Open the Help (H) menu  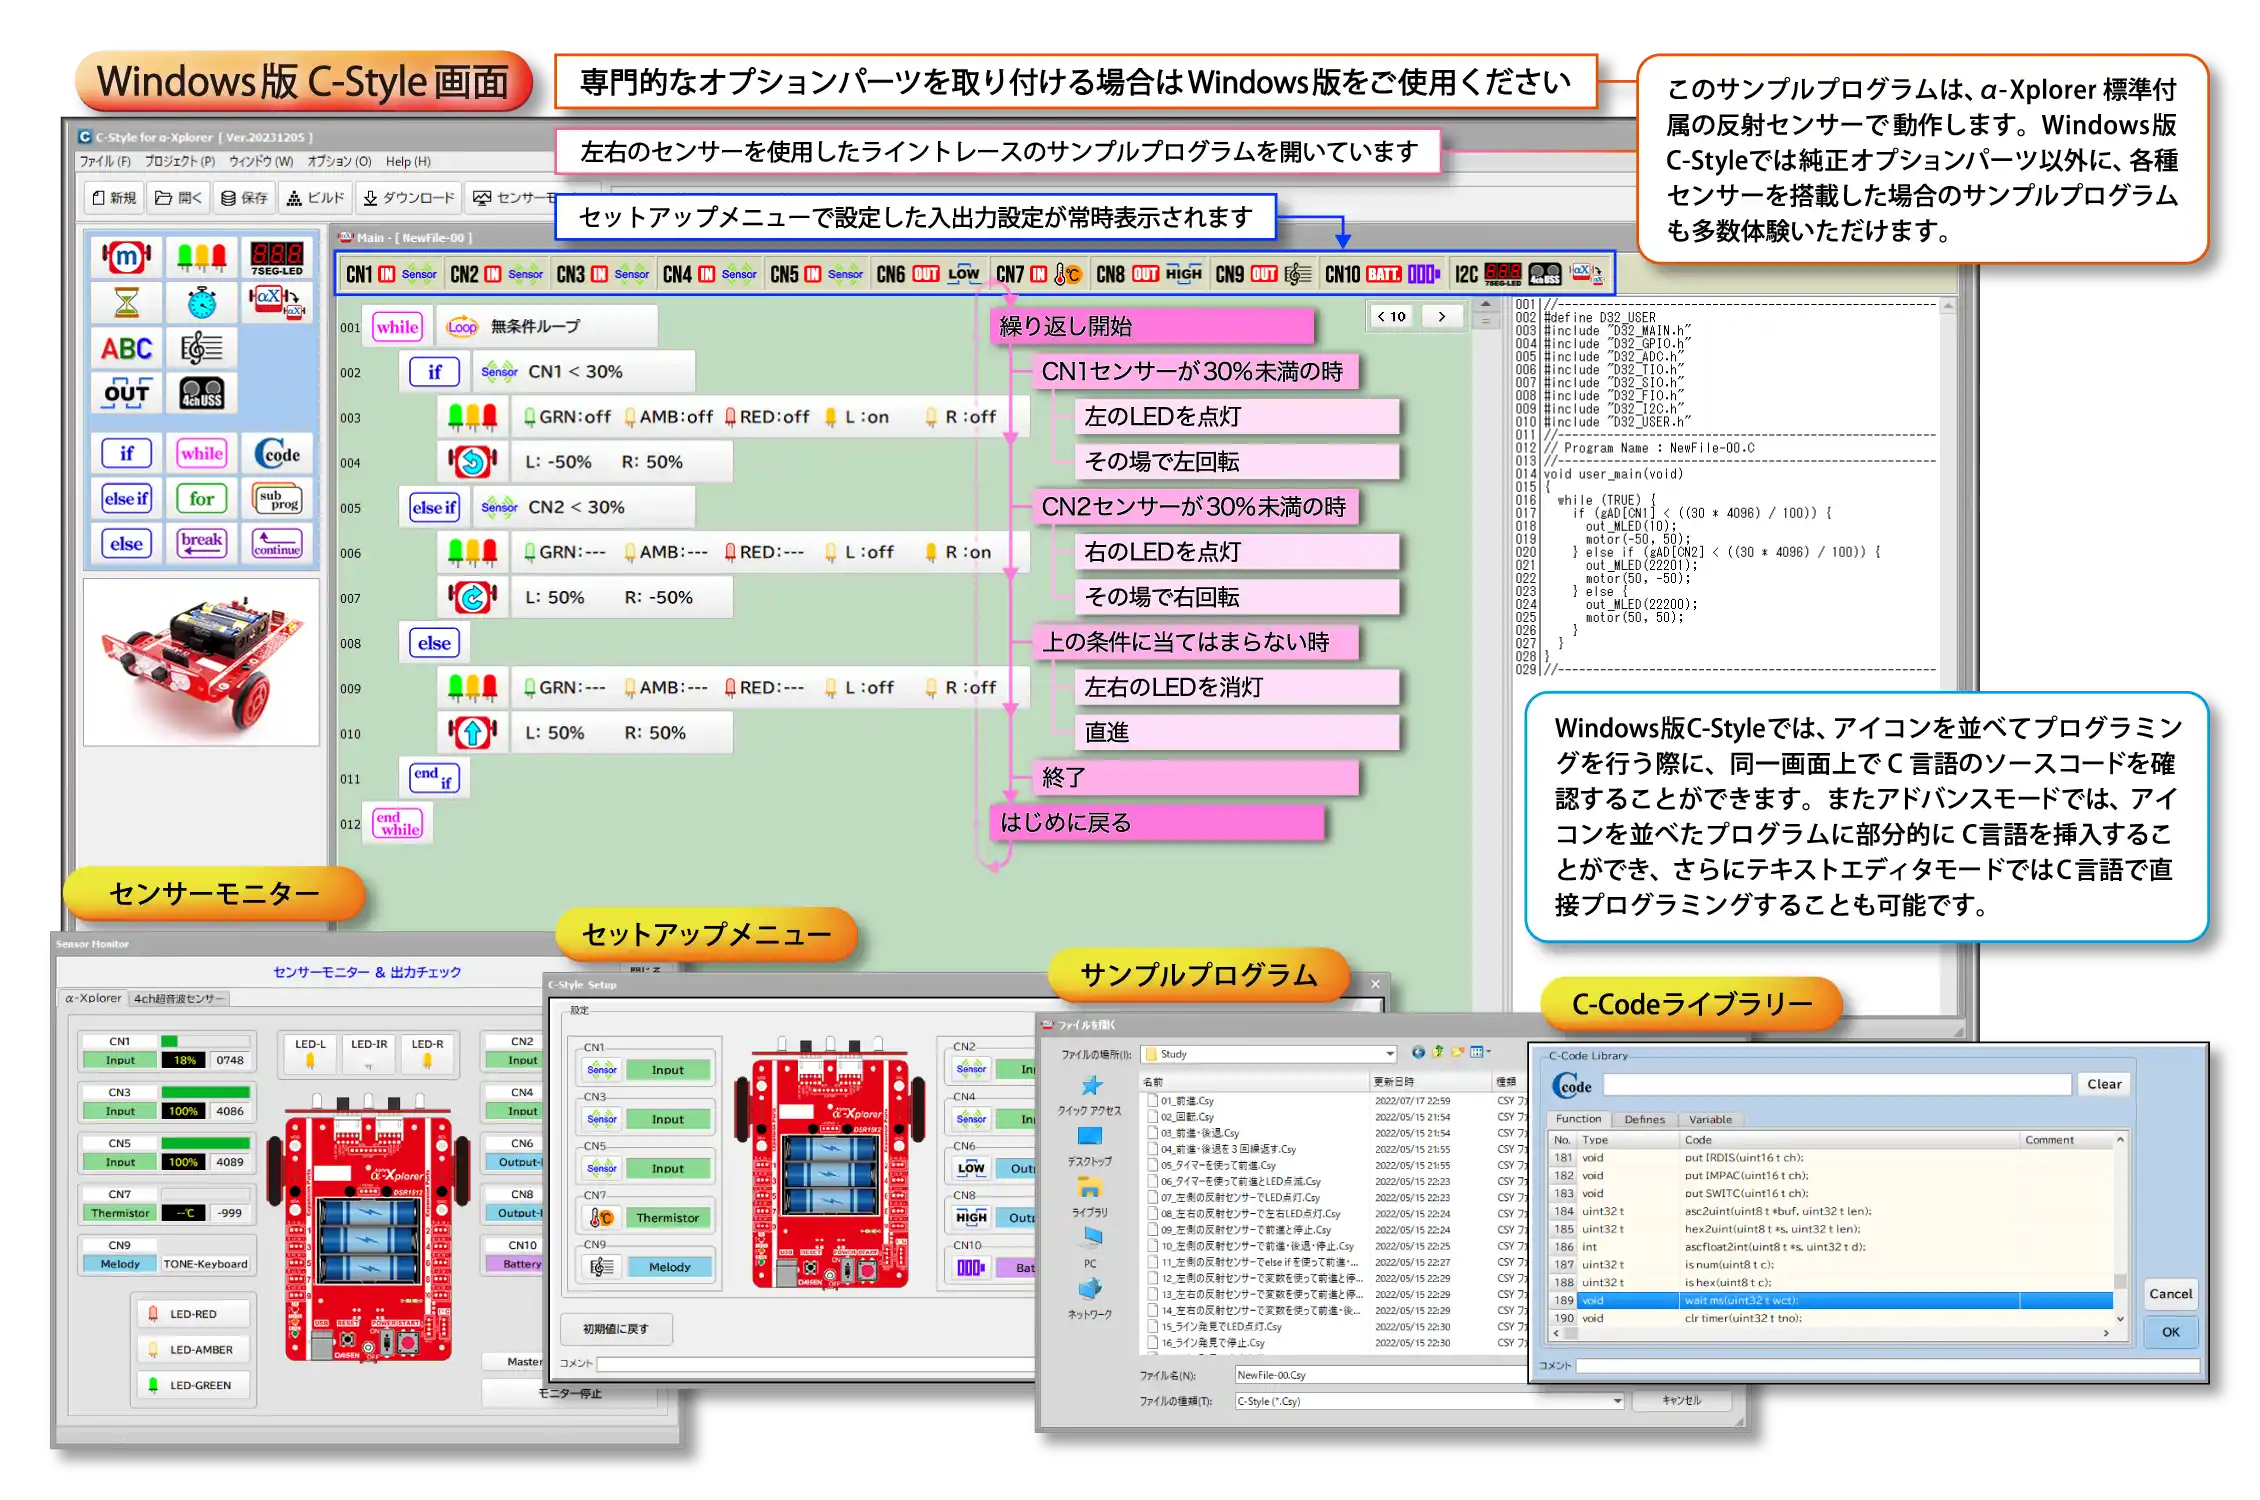click(x=408, y=161)
